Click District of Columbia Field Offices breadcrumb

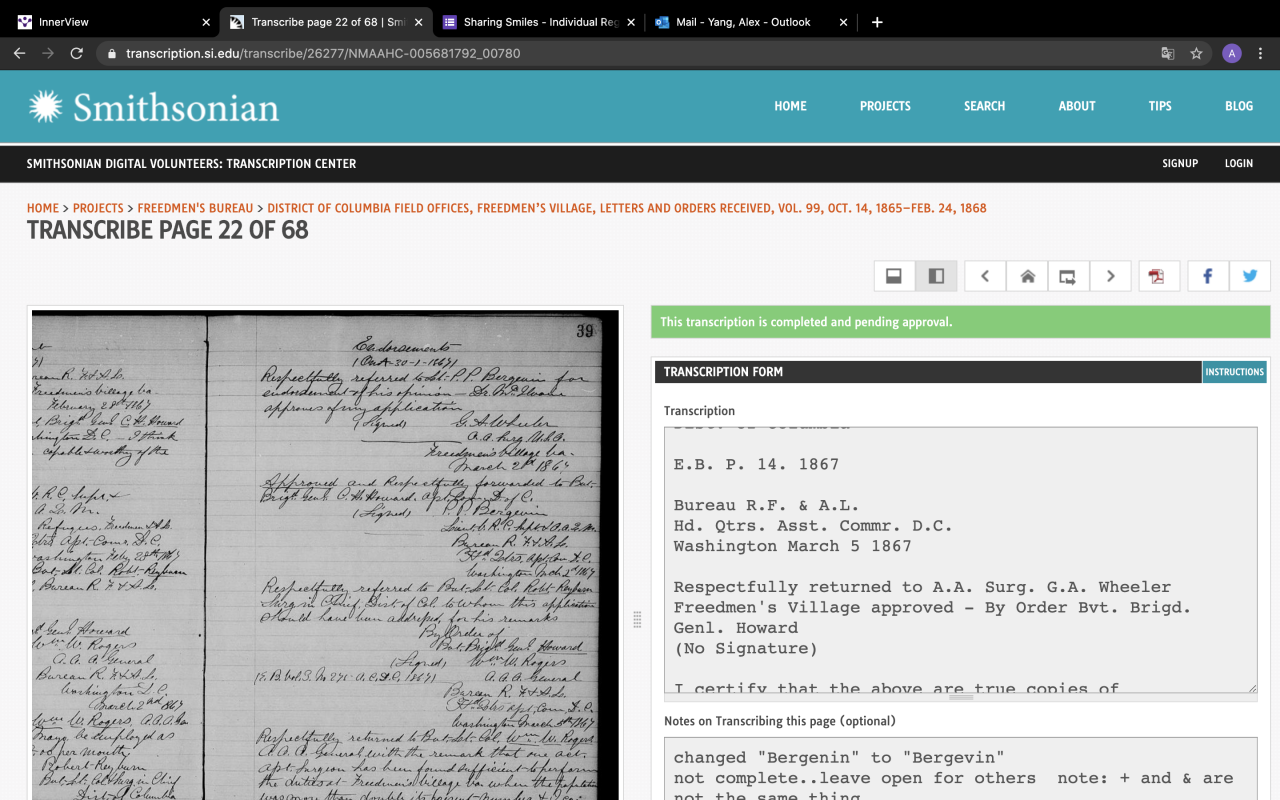pos(627,208)
